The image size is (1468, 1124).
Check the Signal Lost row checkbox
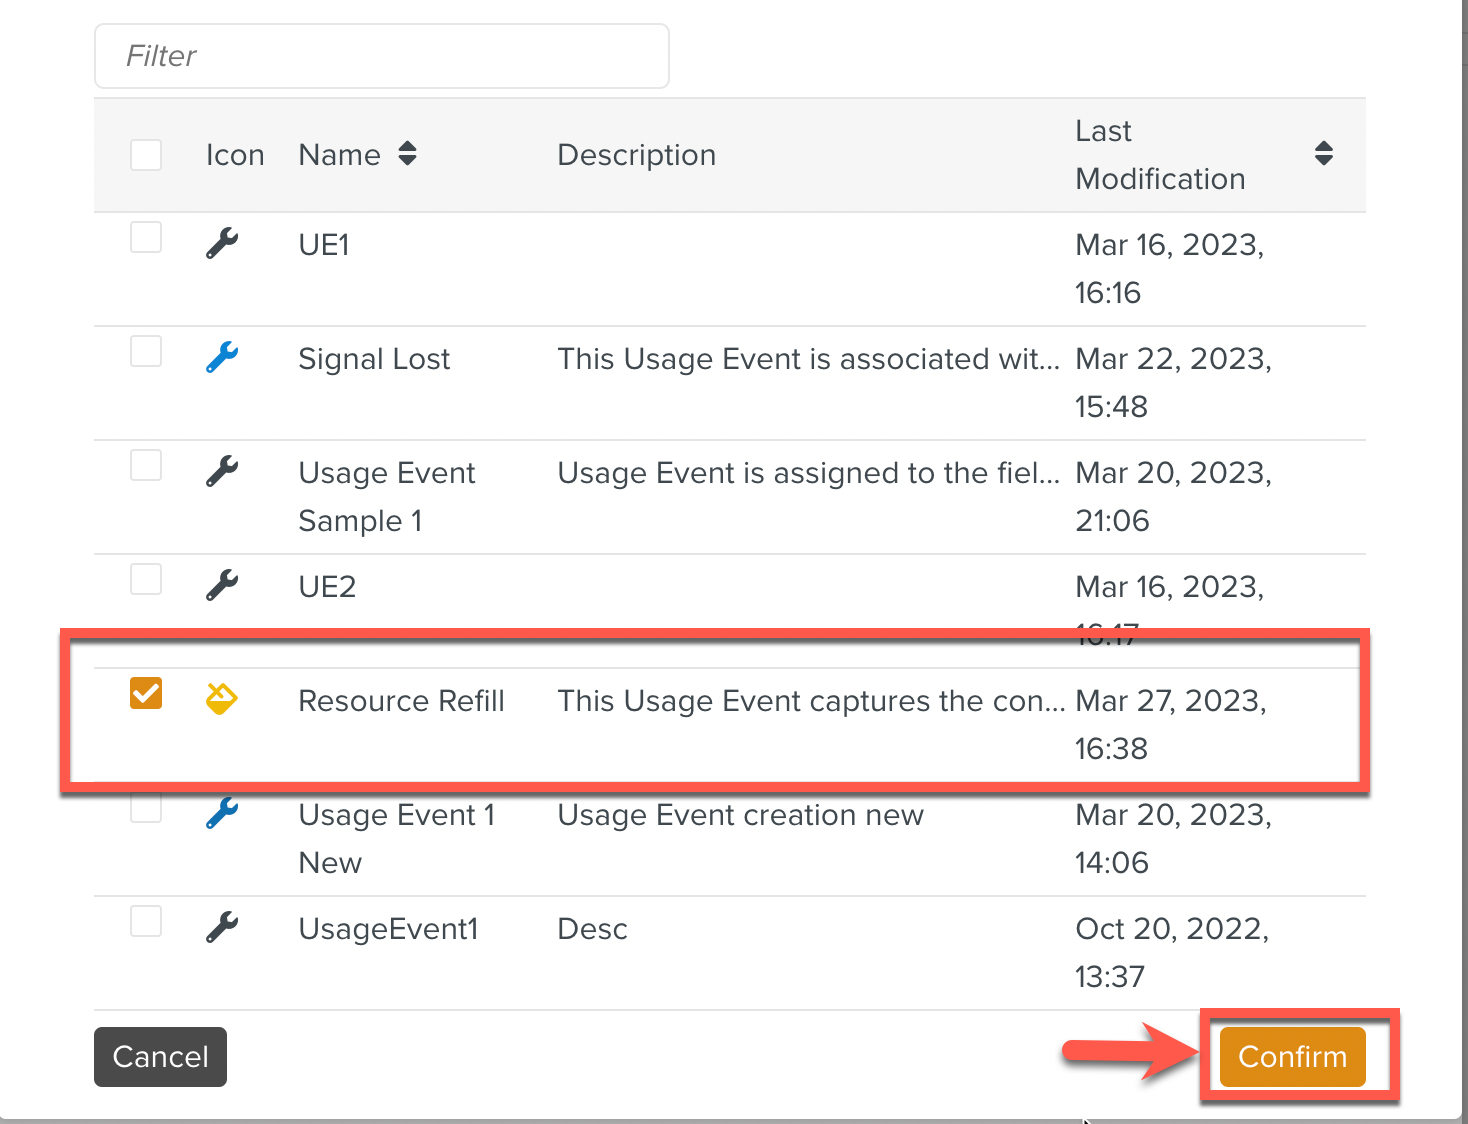pyautogui.click(x=146, y=352)
